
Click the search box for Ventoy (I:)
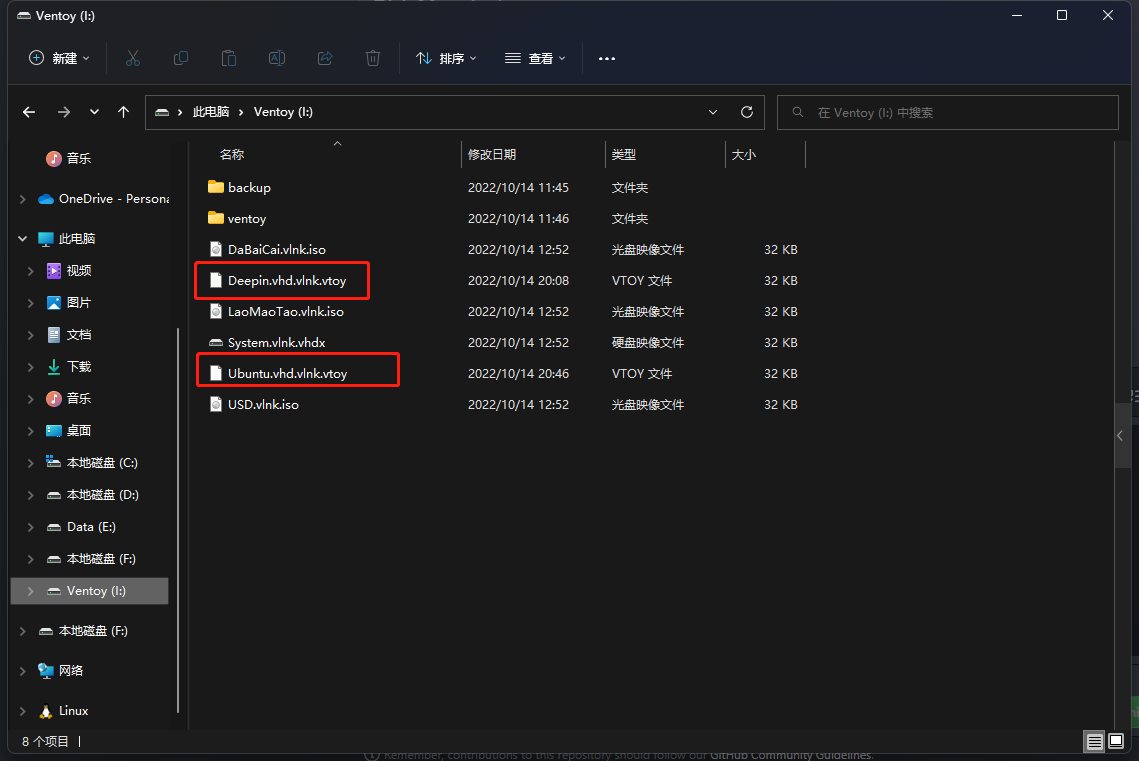947,113
